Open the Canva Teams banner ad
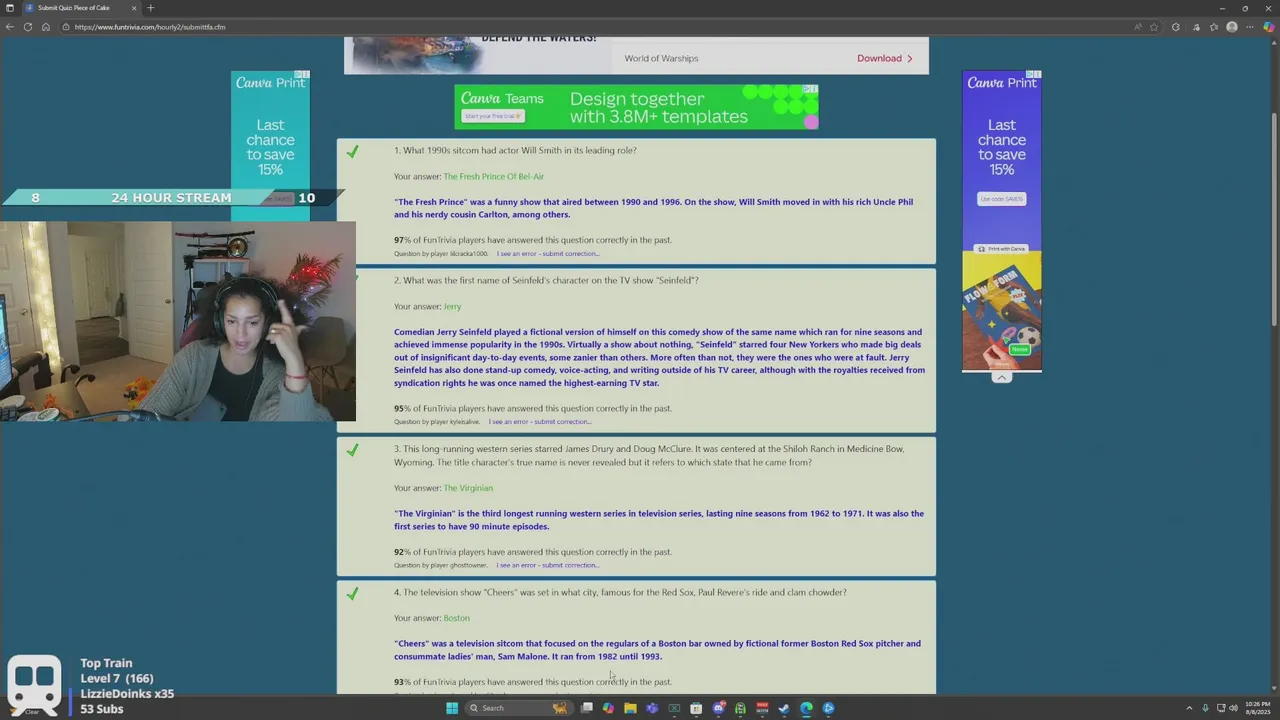 click(x=636, y=107)
